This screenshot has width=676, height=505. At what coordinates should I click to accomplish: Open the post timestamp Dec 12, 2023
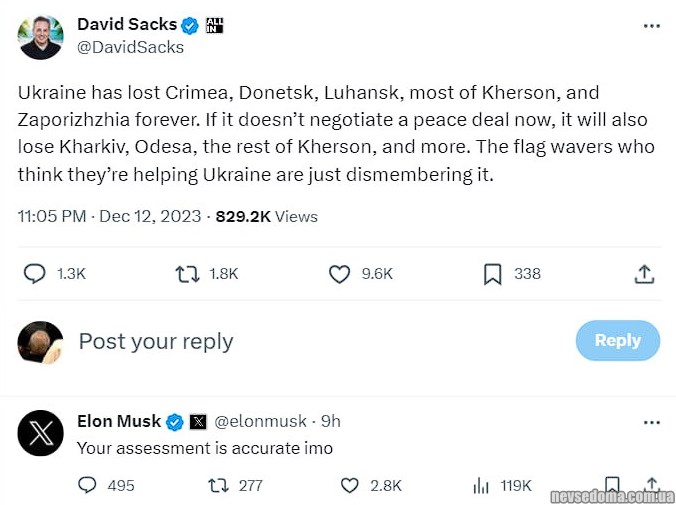pos(151,216)
